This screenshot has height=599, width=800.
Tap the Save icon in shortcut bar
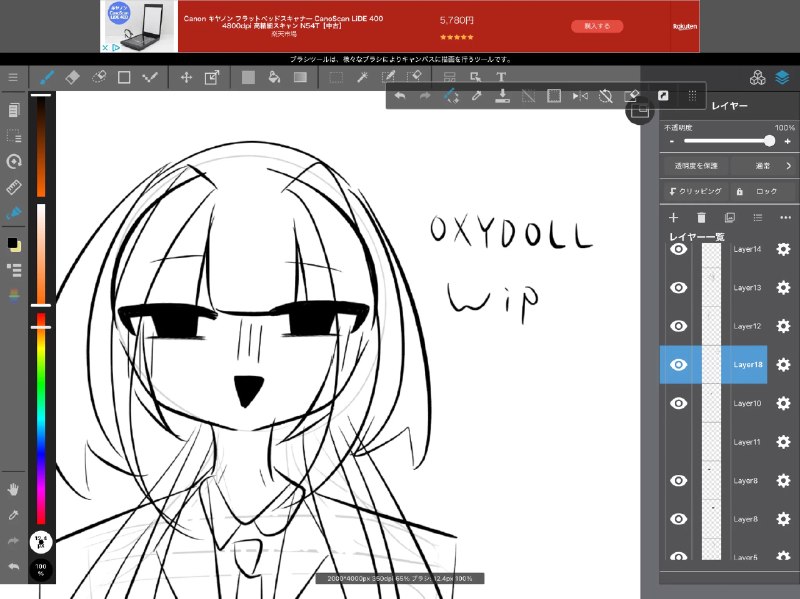503,96
